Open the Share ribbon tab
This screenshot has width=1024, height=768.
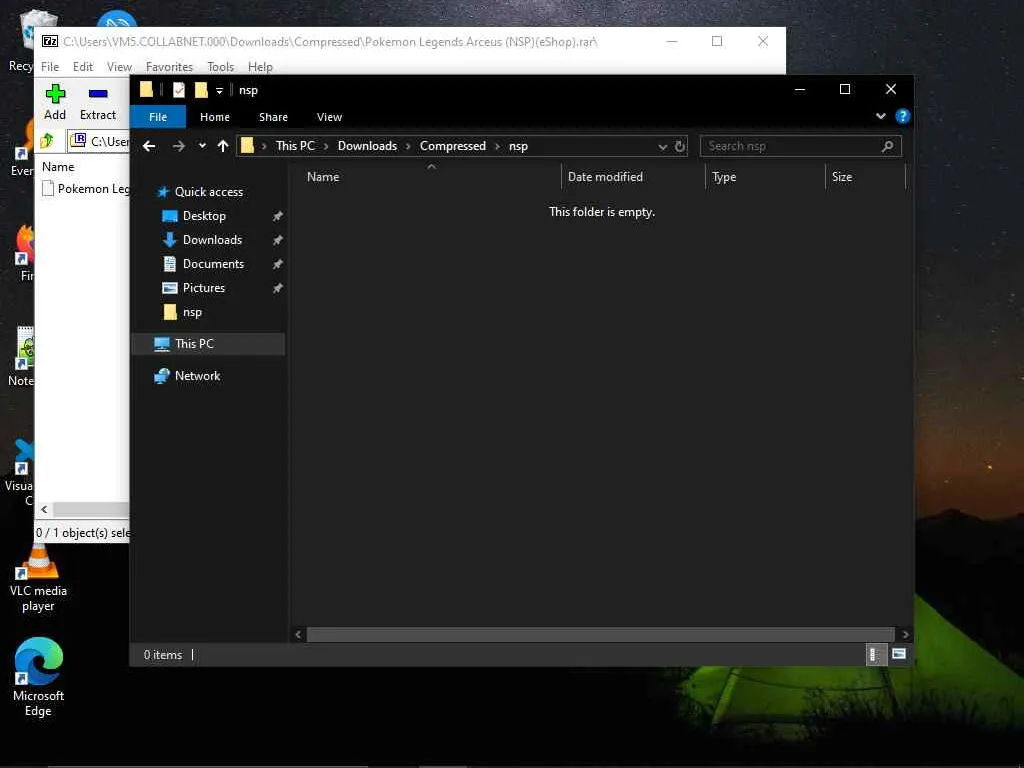(273, 117)
